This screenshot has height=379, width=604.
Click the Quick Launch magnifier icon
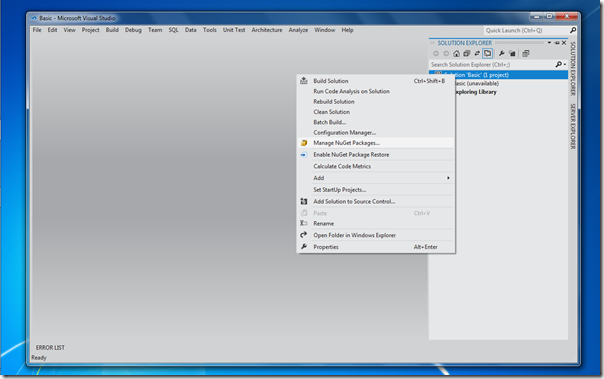[573, 30]
